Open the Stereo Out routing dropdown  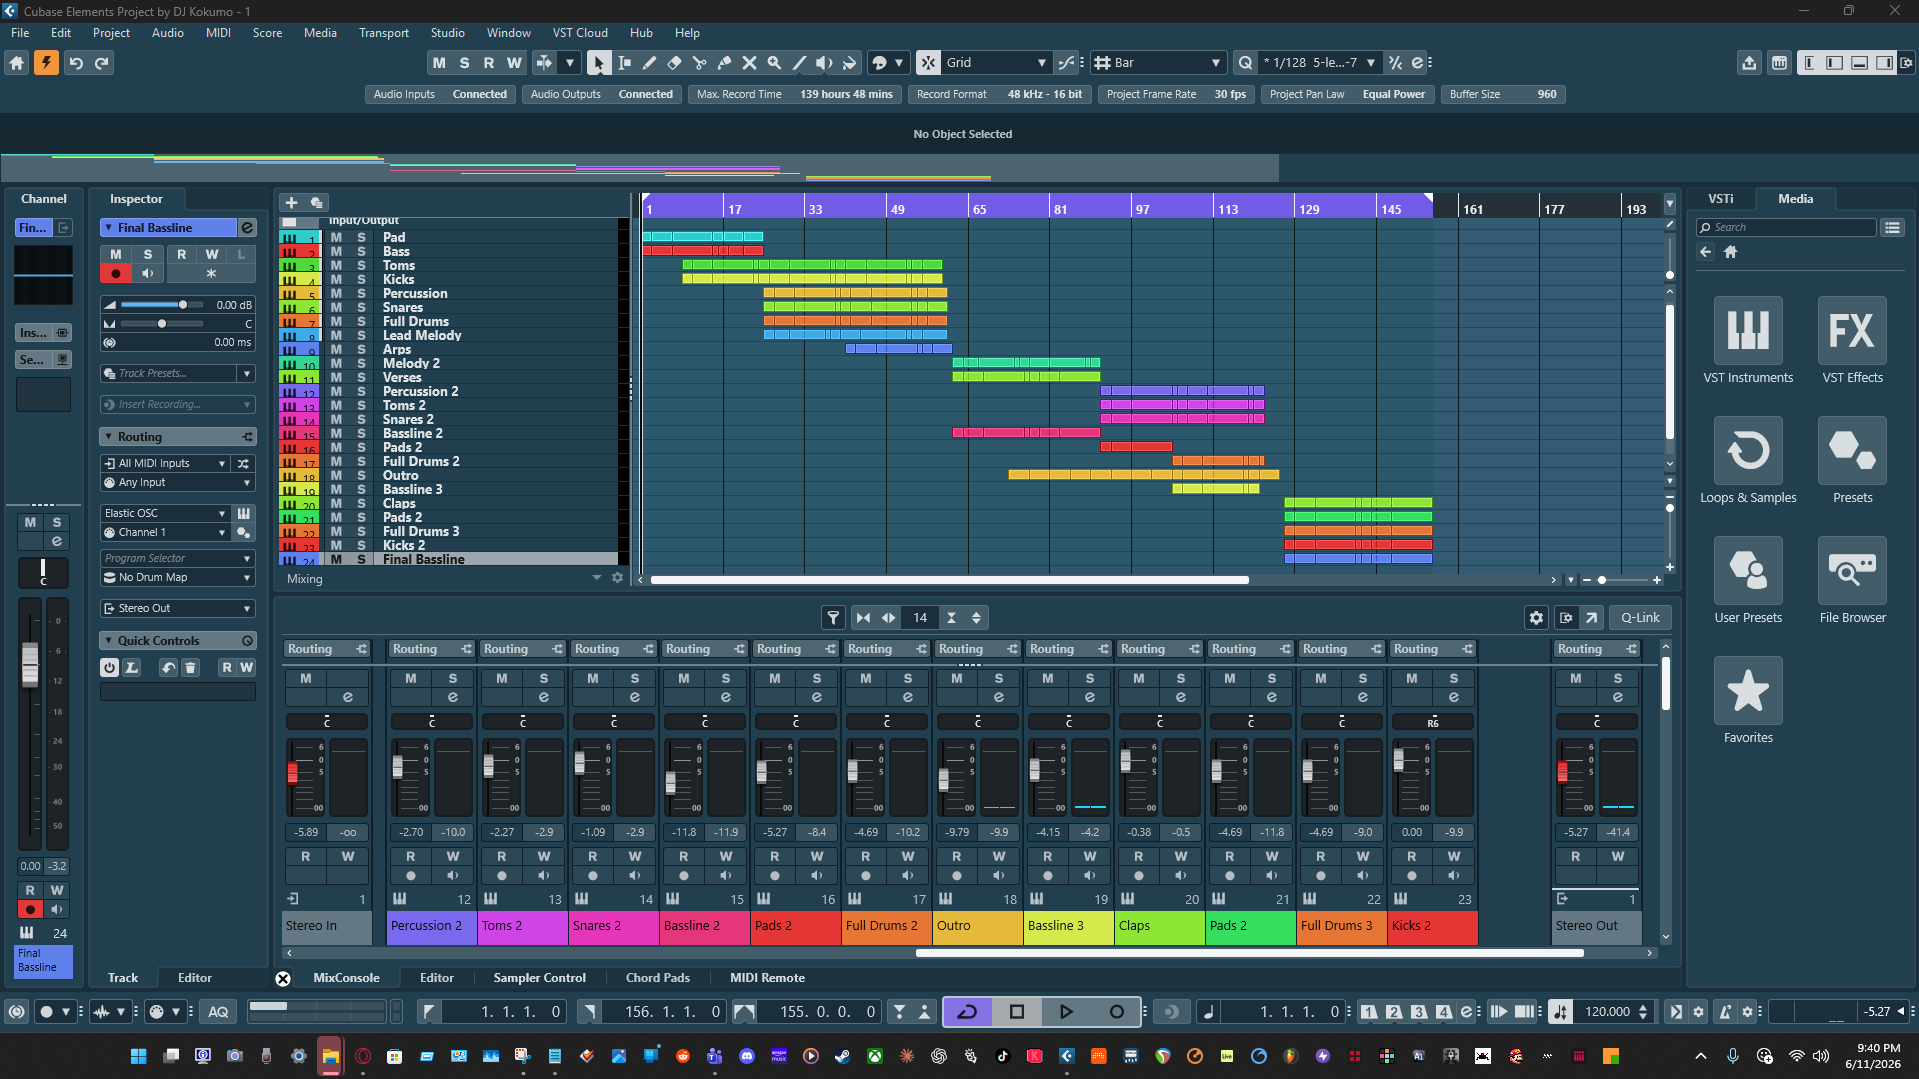(x=178, y=608)
